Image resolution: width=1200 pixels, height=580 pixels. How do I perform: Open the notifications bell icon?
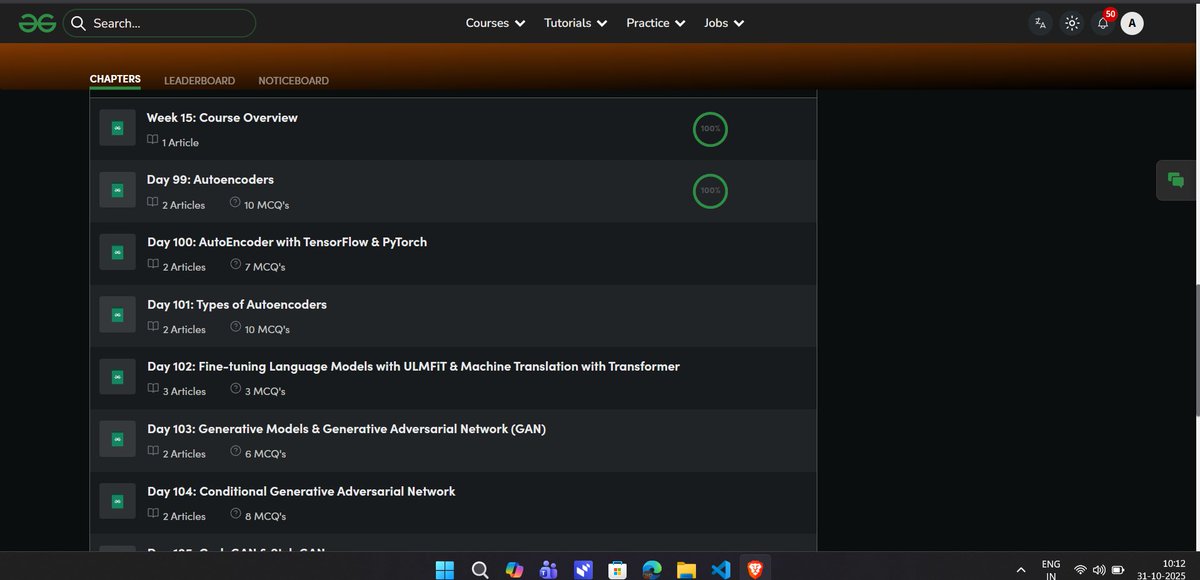1103,23
